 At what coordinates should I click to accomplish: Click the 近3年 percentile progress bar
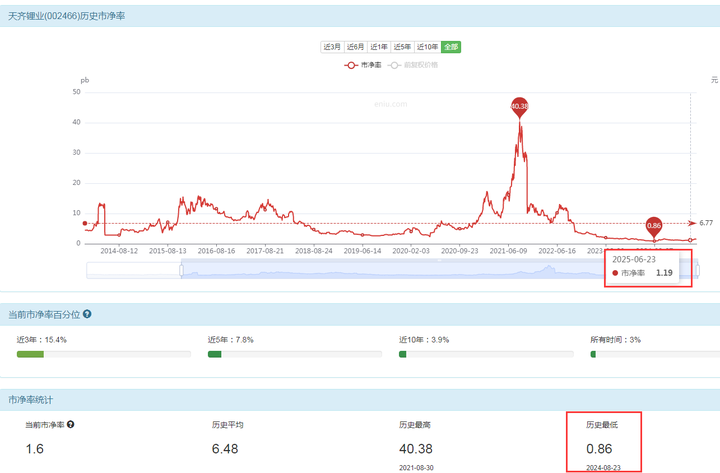pos(104,354)
